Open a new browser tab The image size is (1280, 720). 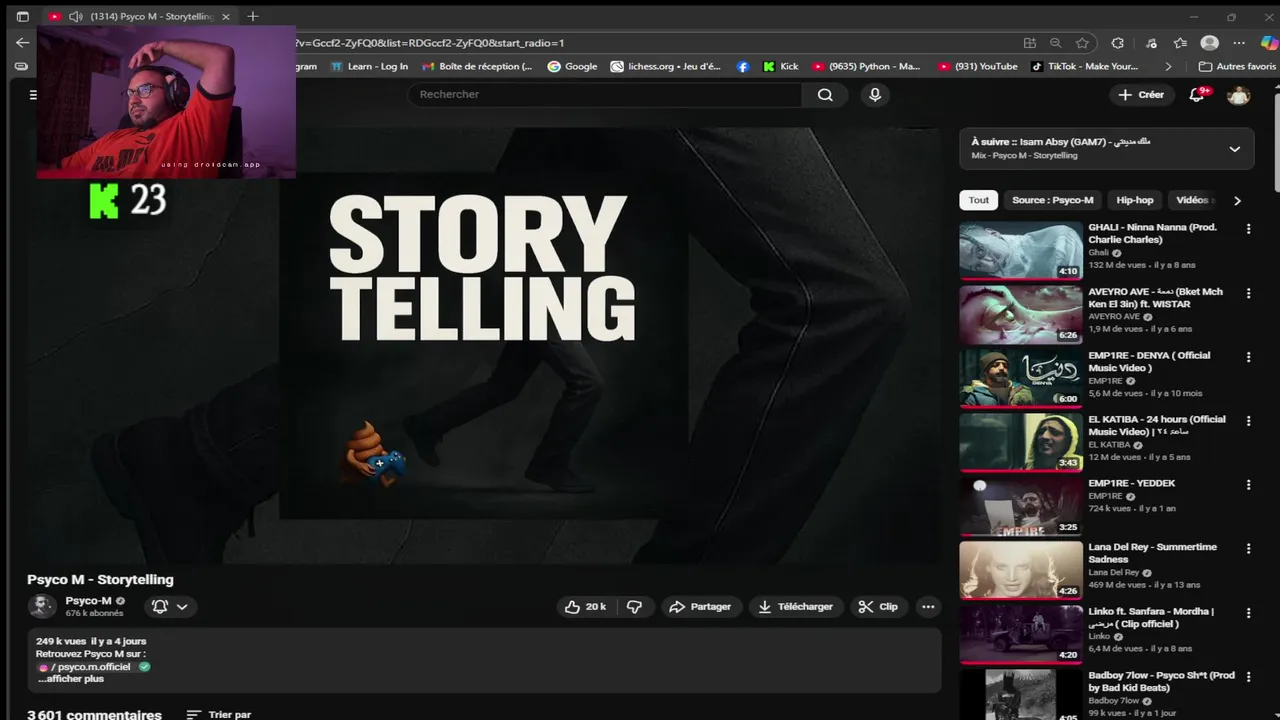tap(253, 16)
